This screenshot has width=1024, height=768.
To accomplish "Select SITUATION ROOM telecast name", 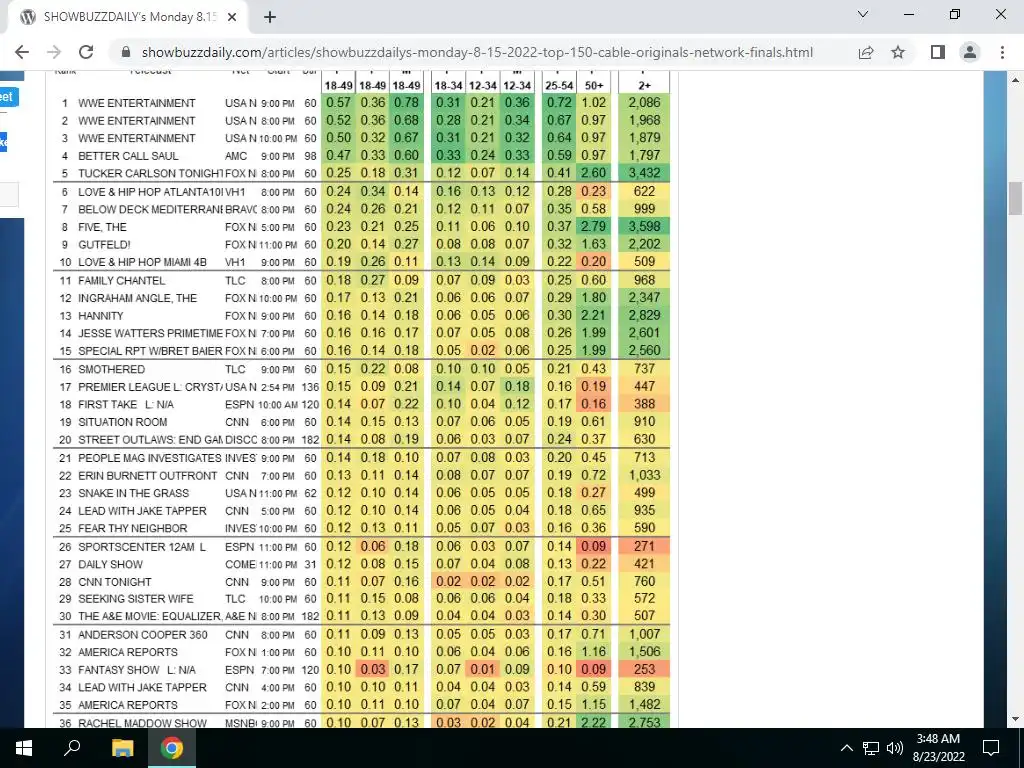I will 122,423.
